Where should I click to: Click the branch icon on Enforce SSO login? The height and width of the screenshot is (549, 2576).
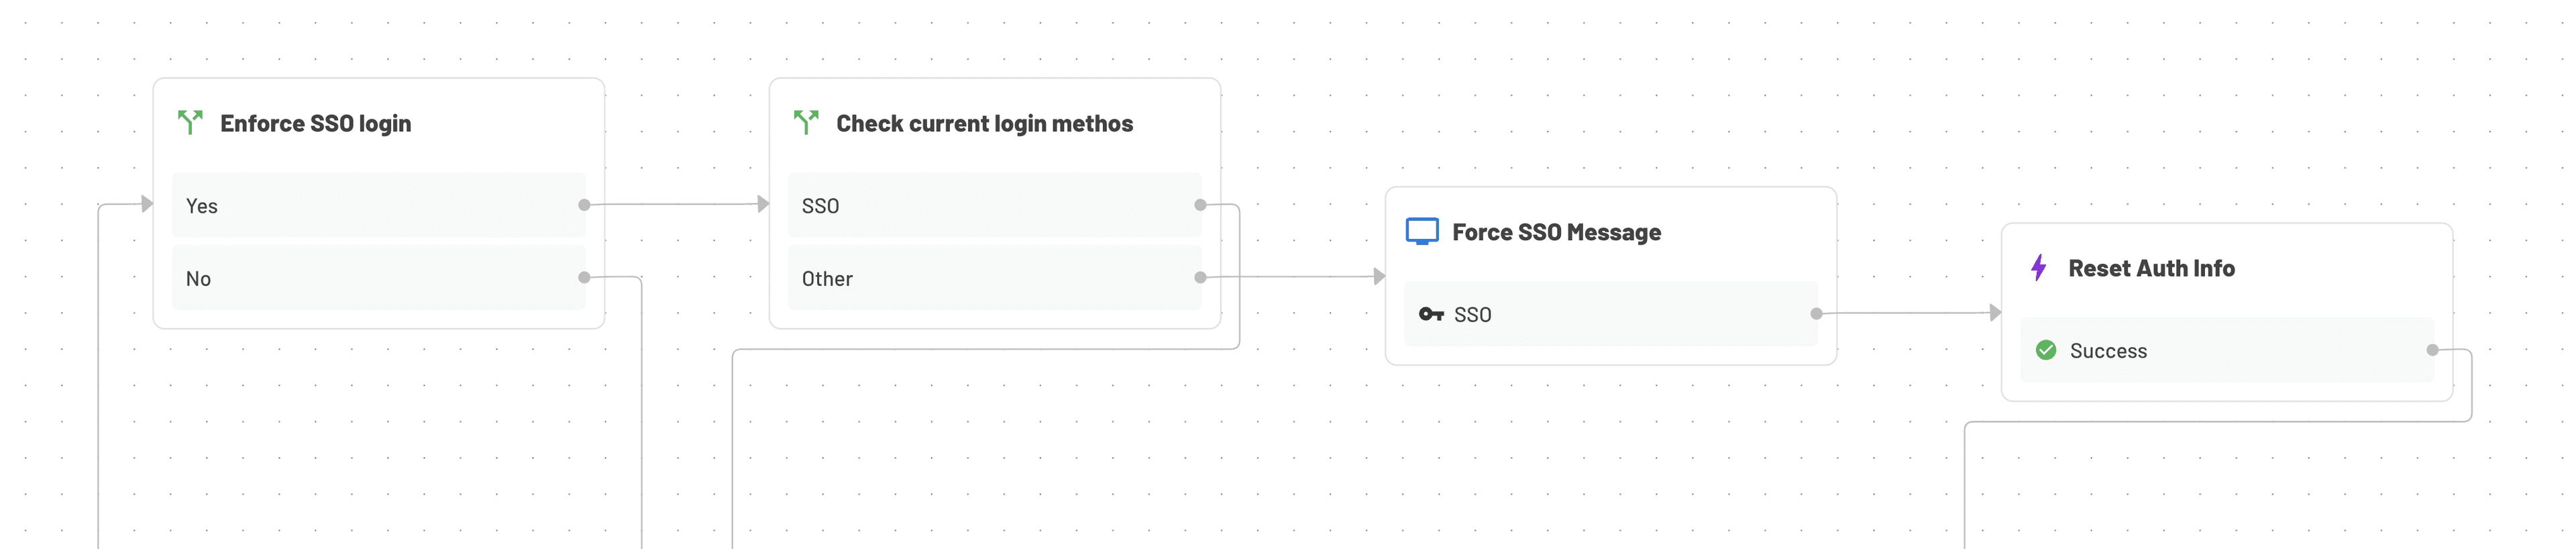[x=192, y=122]
